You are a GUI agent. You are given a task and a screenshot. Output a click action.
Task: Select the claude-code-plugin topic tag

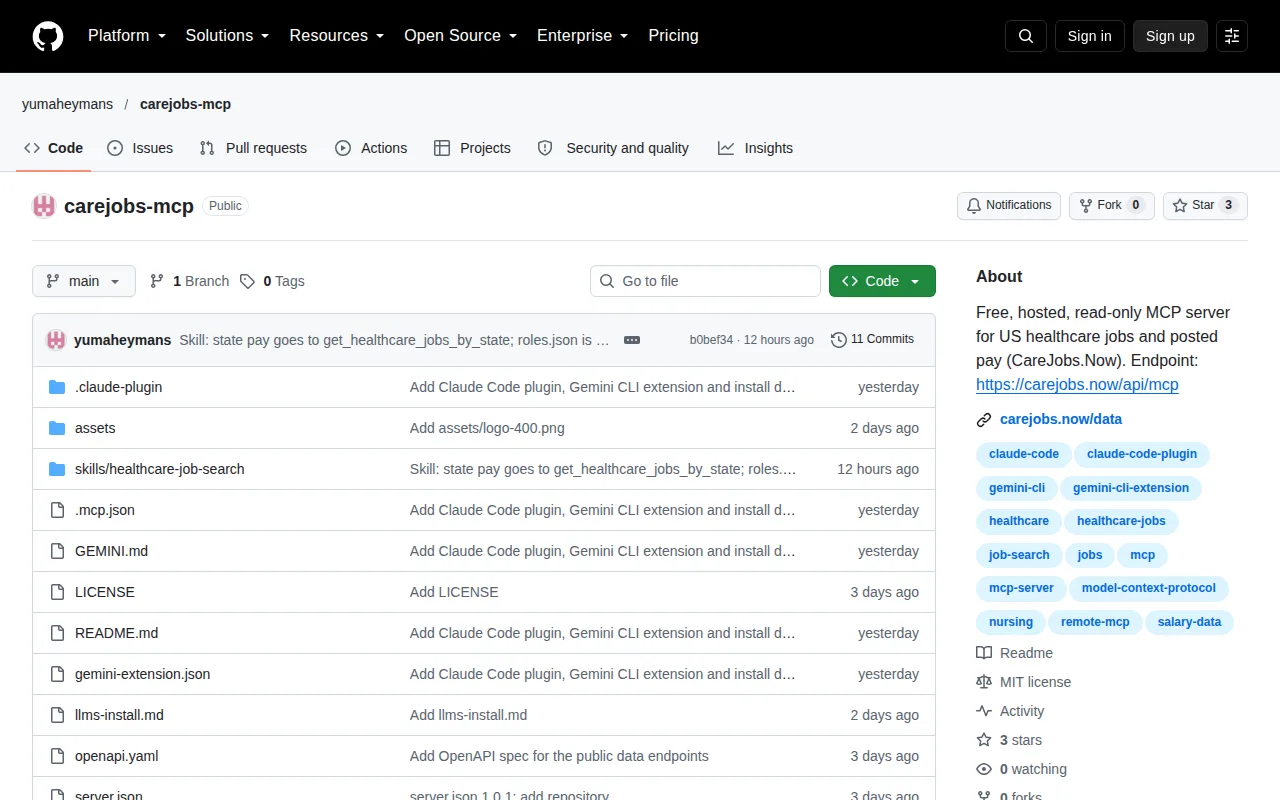point(1142,454)
